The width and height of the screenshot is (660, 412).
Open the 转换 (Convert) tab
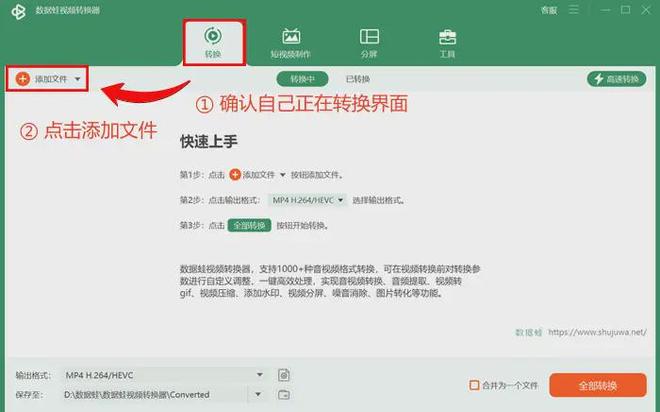pyautogui.click(x=213, y=43)
